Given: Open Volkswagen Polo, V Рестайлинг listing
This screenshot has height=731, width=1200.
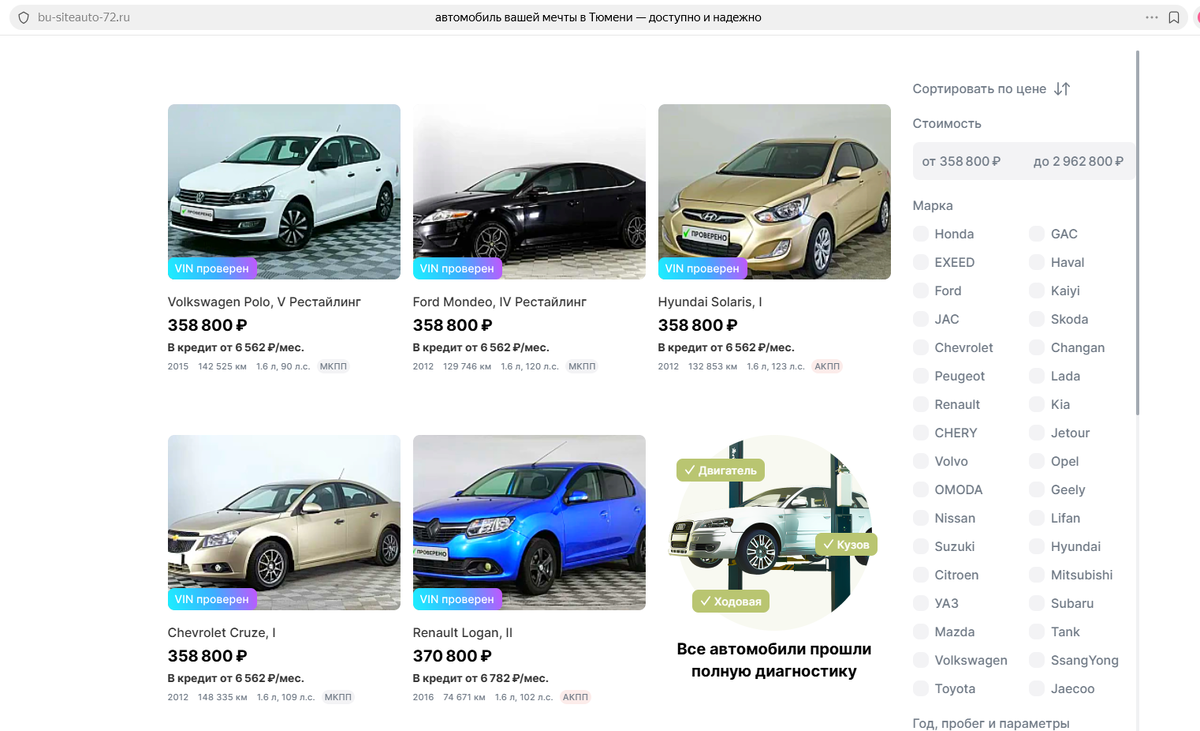Looking at the screenshot, I should click(264, 302).
